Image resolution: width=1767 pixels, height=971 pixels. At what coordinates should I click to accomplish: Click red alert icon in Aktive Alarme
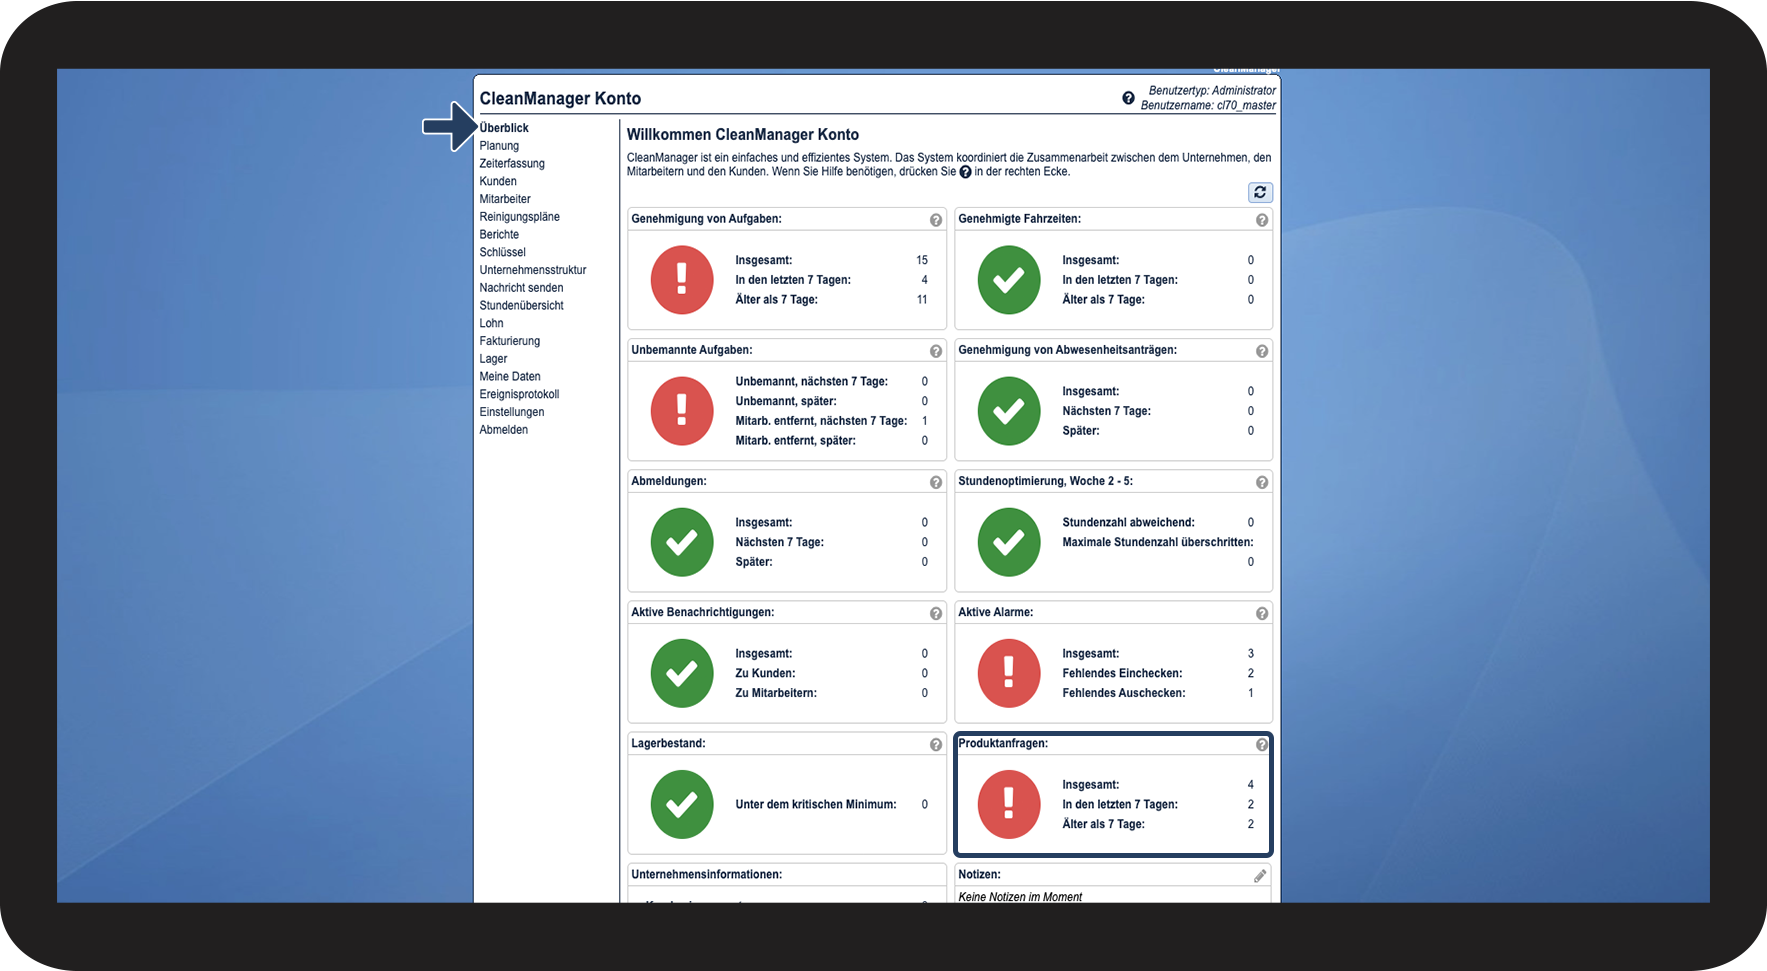(1009, 673)
